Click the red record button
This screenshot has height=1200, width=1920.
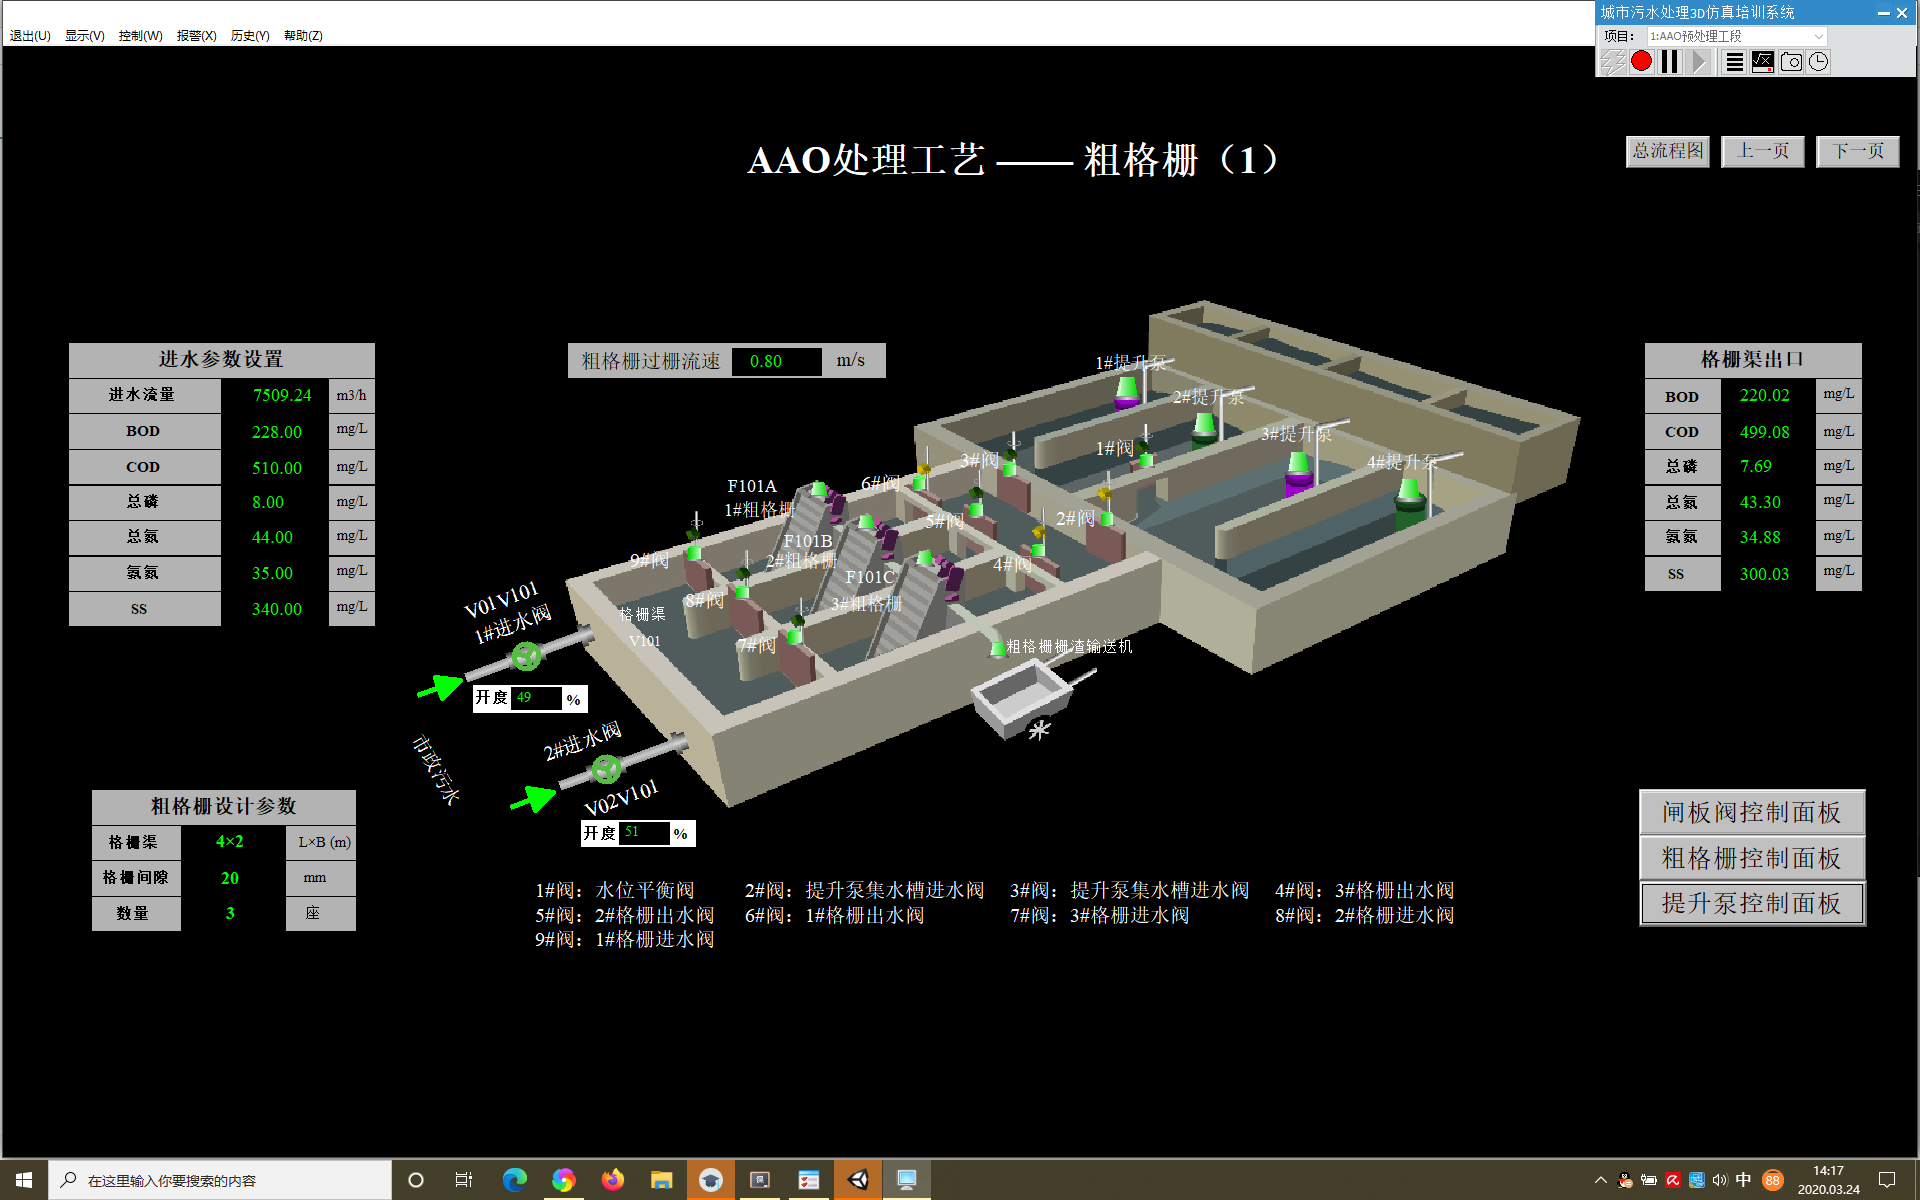[x=1641, y=62]
